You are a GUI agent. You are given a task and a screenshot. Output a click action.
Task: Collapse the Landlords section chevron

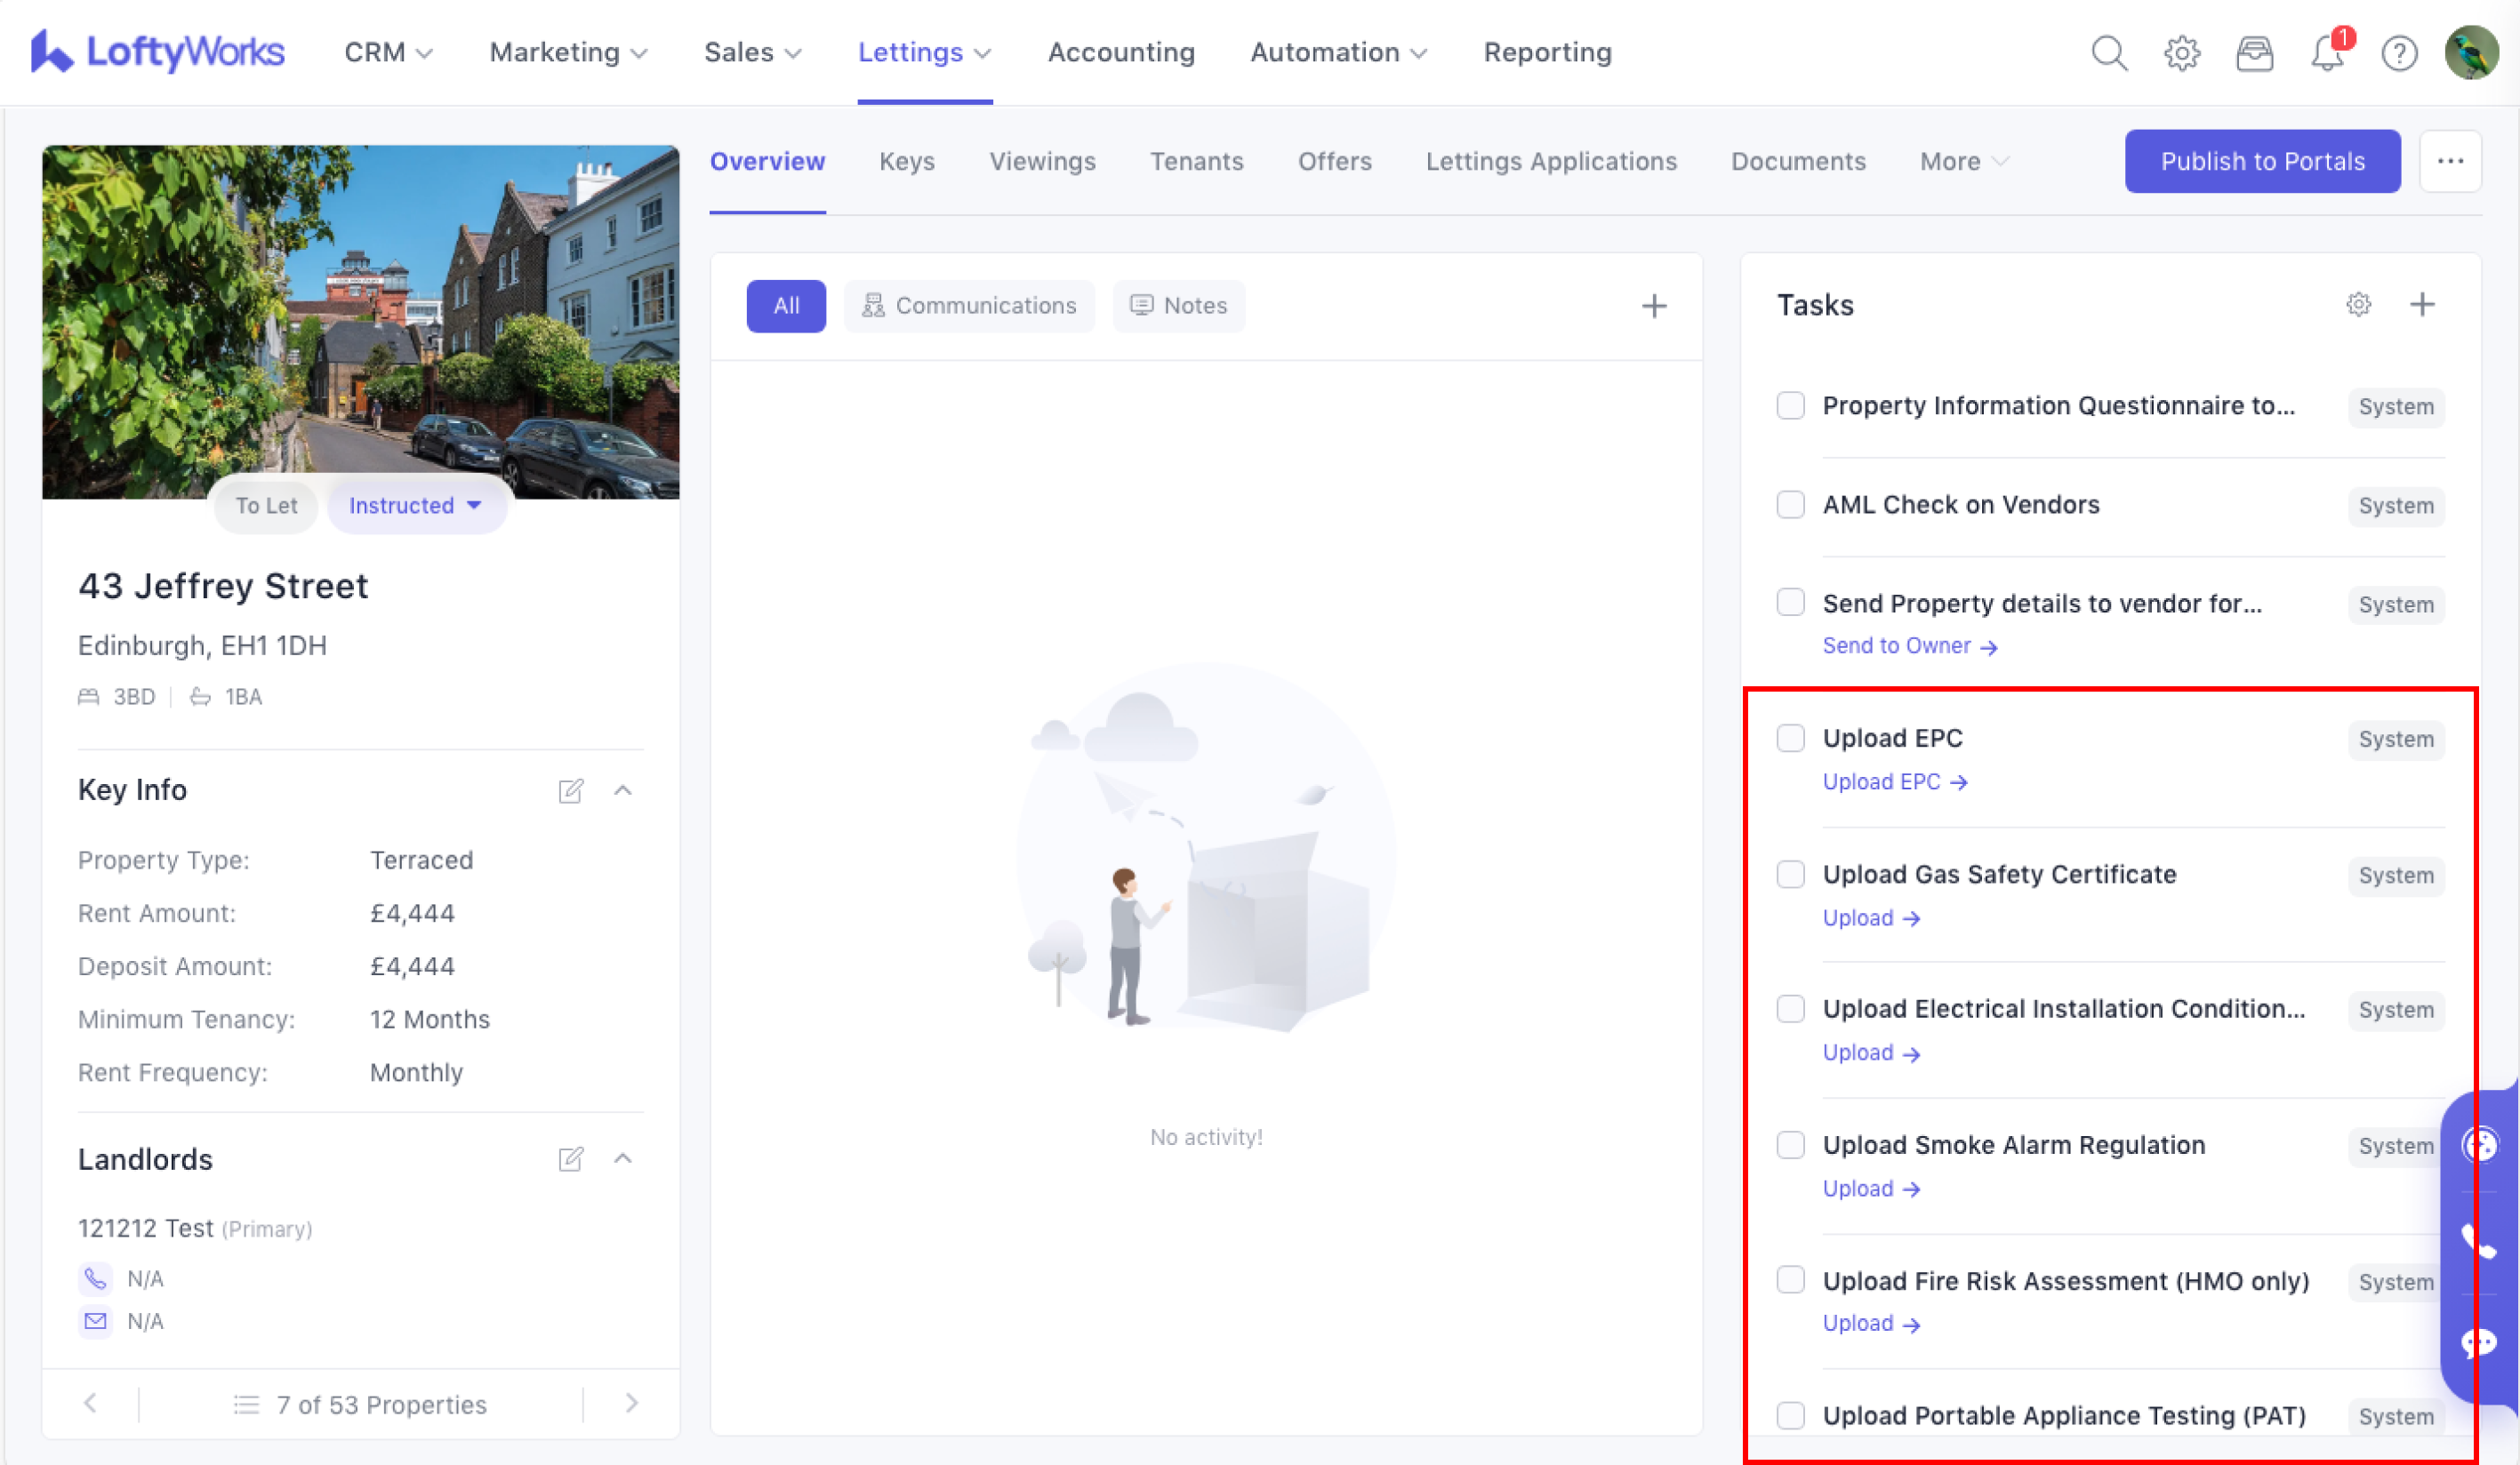tap(623, 1159)
